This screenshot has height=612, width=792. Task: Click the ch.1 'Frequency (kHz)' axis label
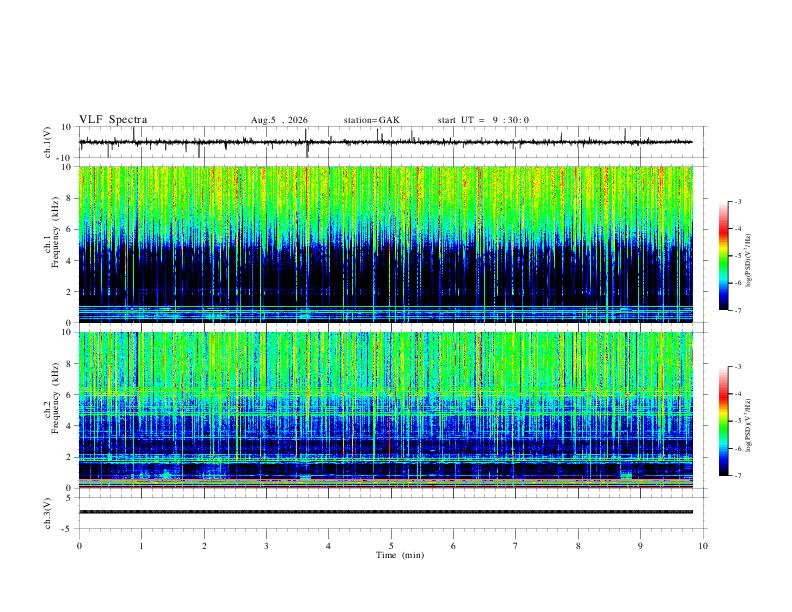[55, 232]
